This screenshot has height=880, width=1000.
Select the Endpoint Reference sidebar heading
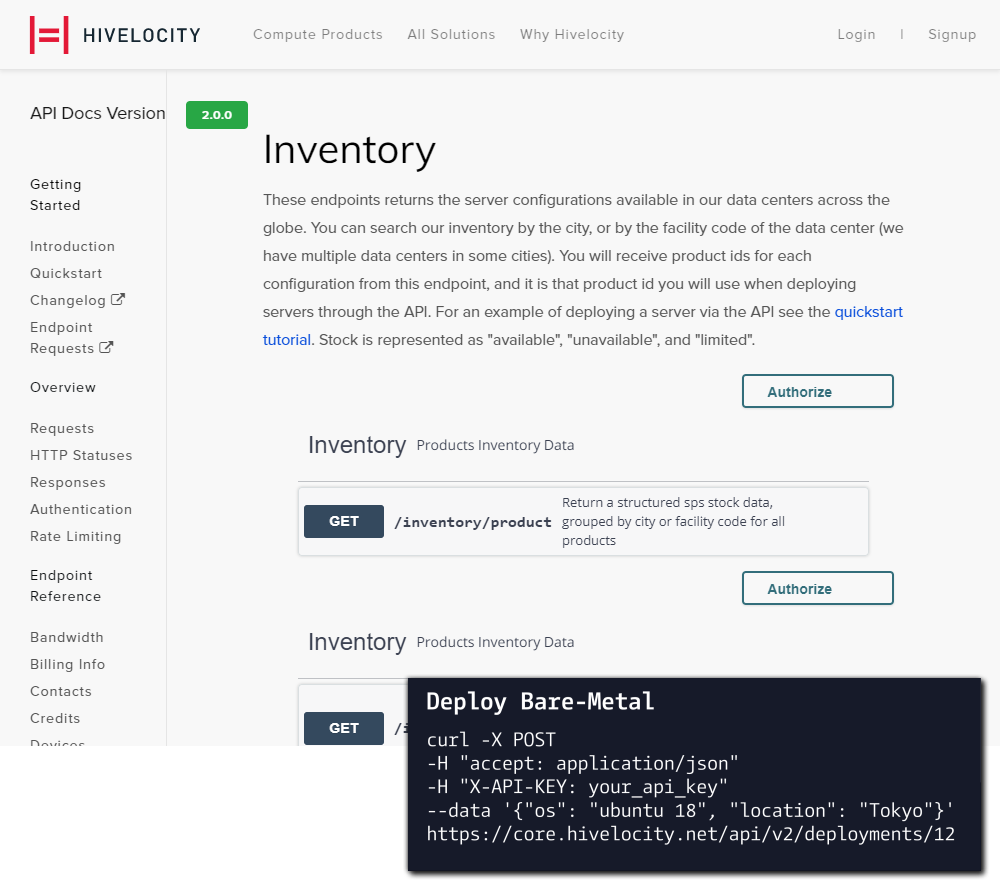pos(66,585)
